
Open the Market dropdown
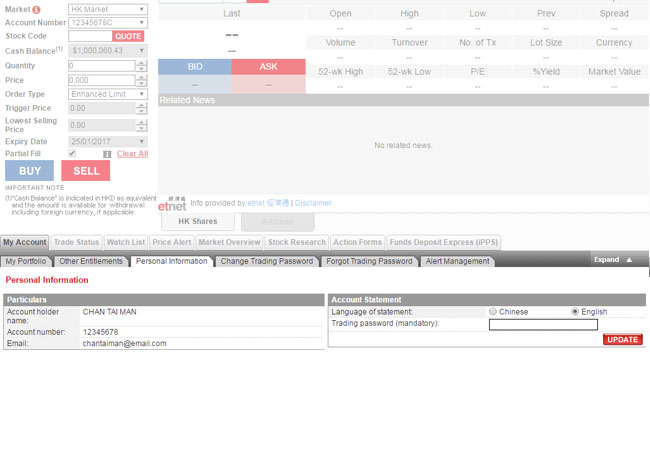coord(108,9)
